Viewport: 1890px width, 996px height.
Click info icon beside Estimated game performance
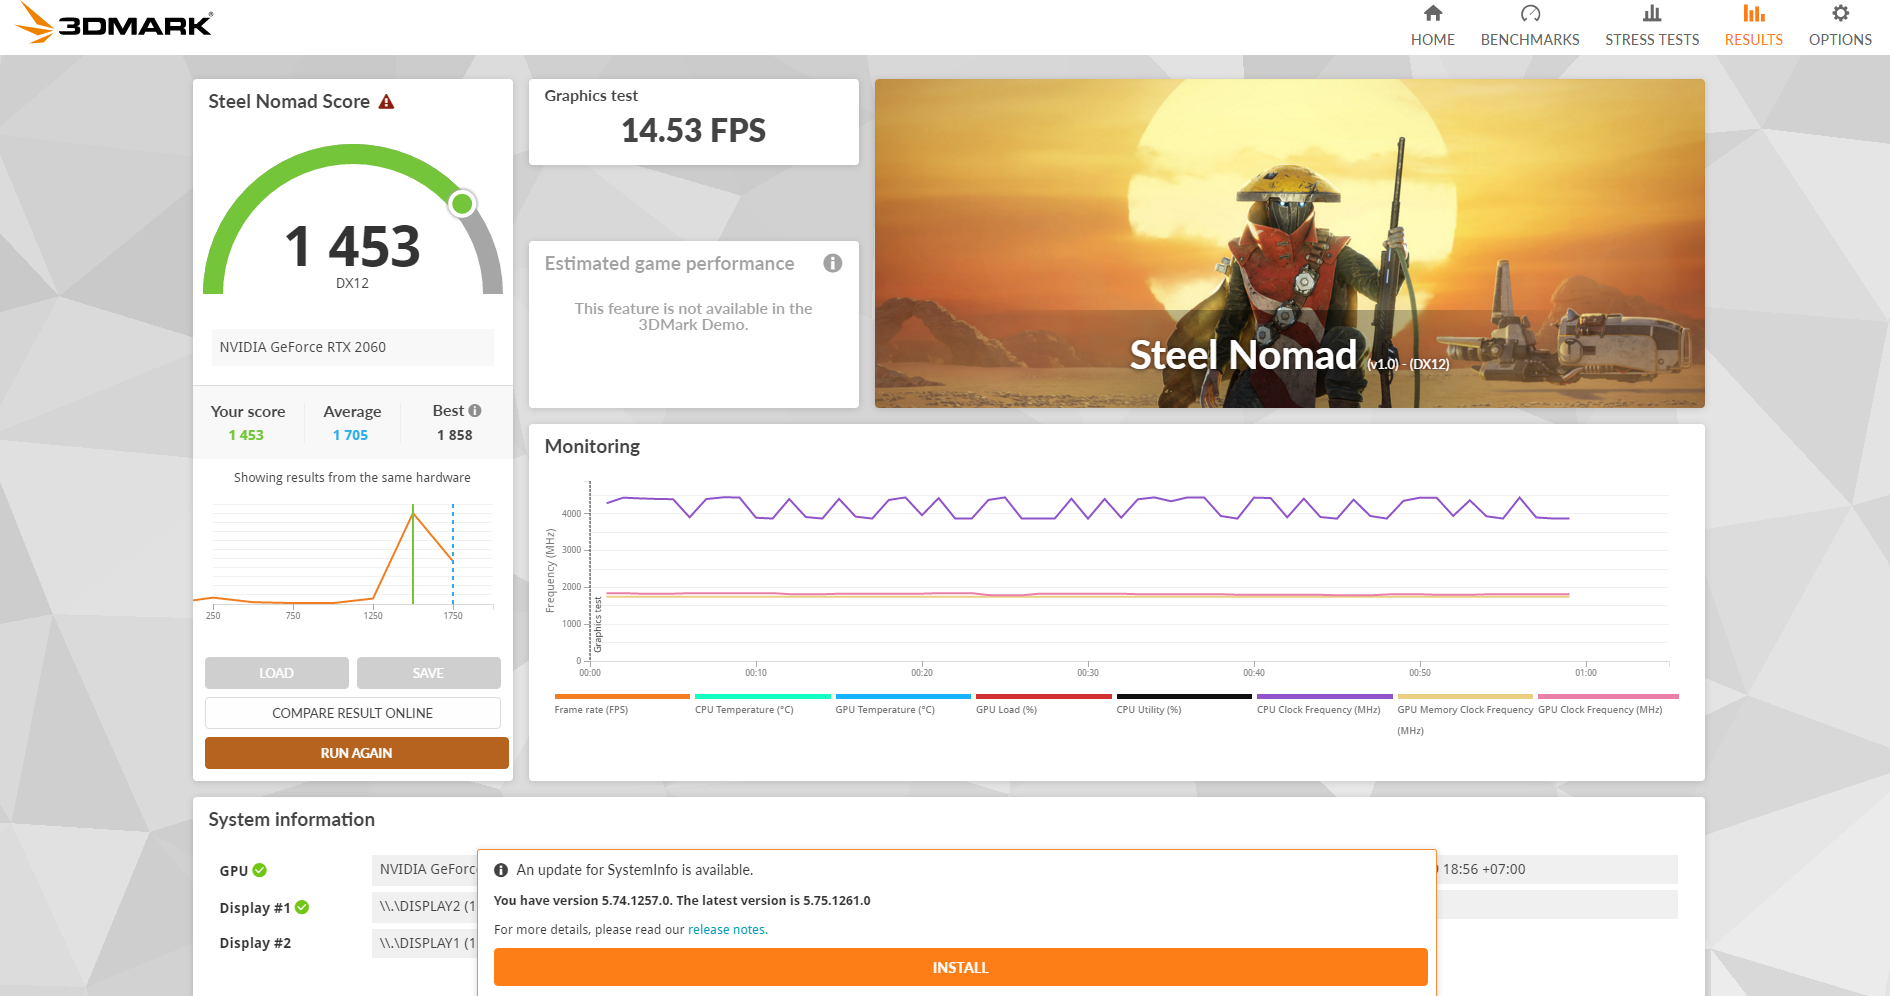(x=832, y=263)
